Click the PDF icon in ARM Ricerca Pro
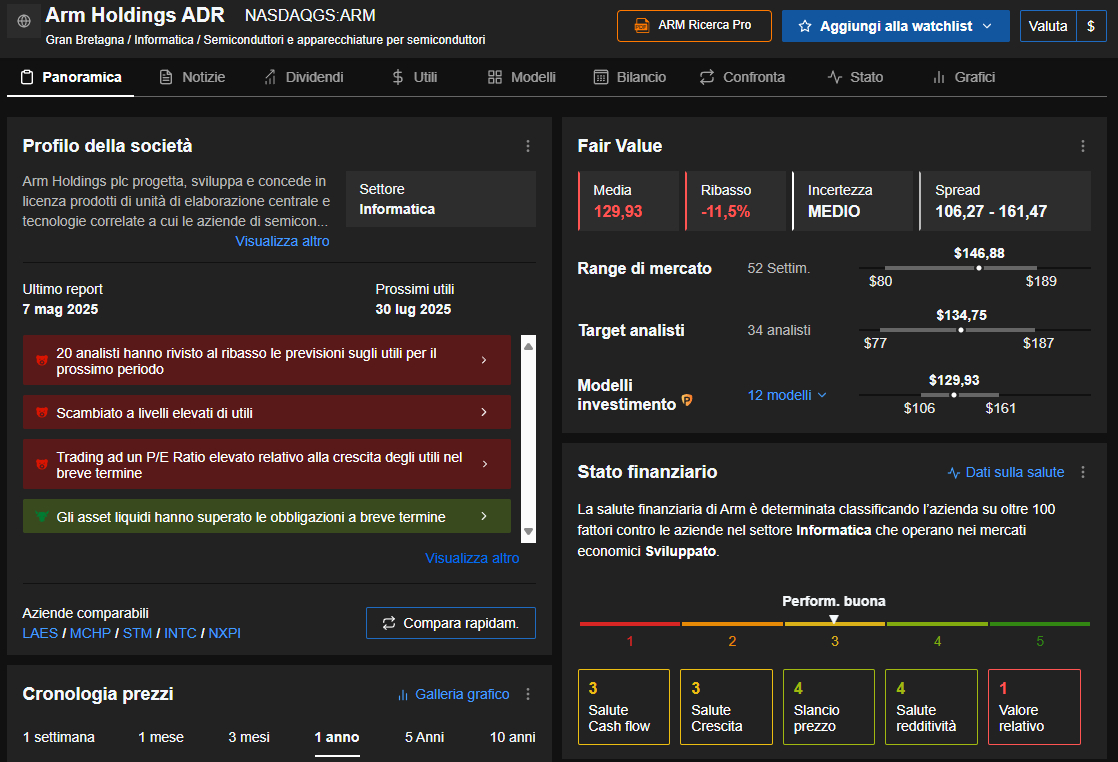The height and width of the screenshot is (762, 1118). click(x=642, y=26)
